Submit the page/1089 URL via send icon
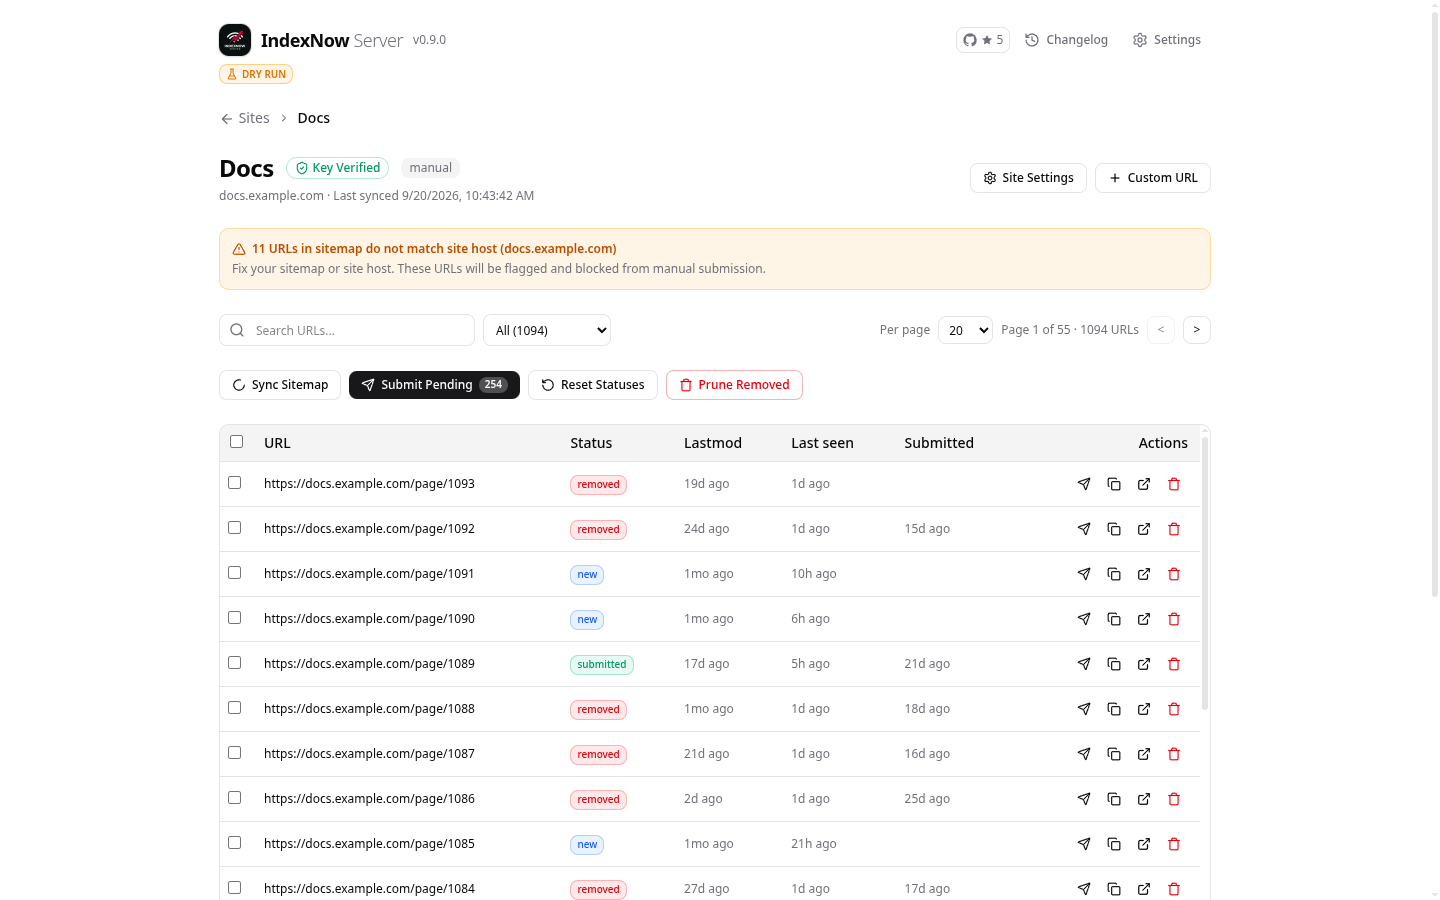 click(1084, 664)
